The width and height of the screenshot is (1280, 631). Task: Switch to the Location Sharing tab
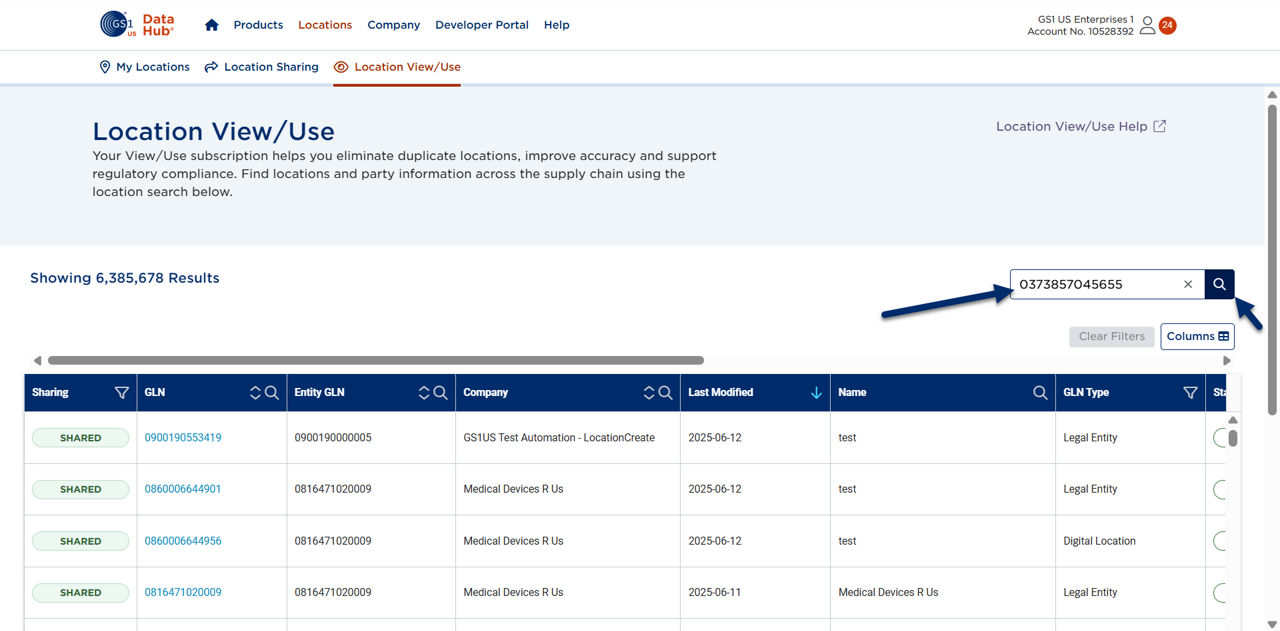[x=261, y=67]
